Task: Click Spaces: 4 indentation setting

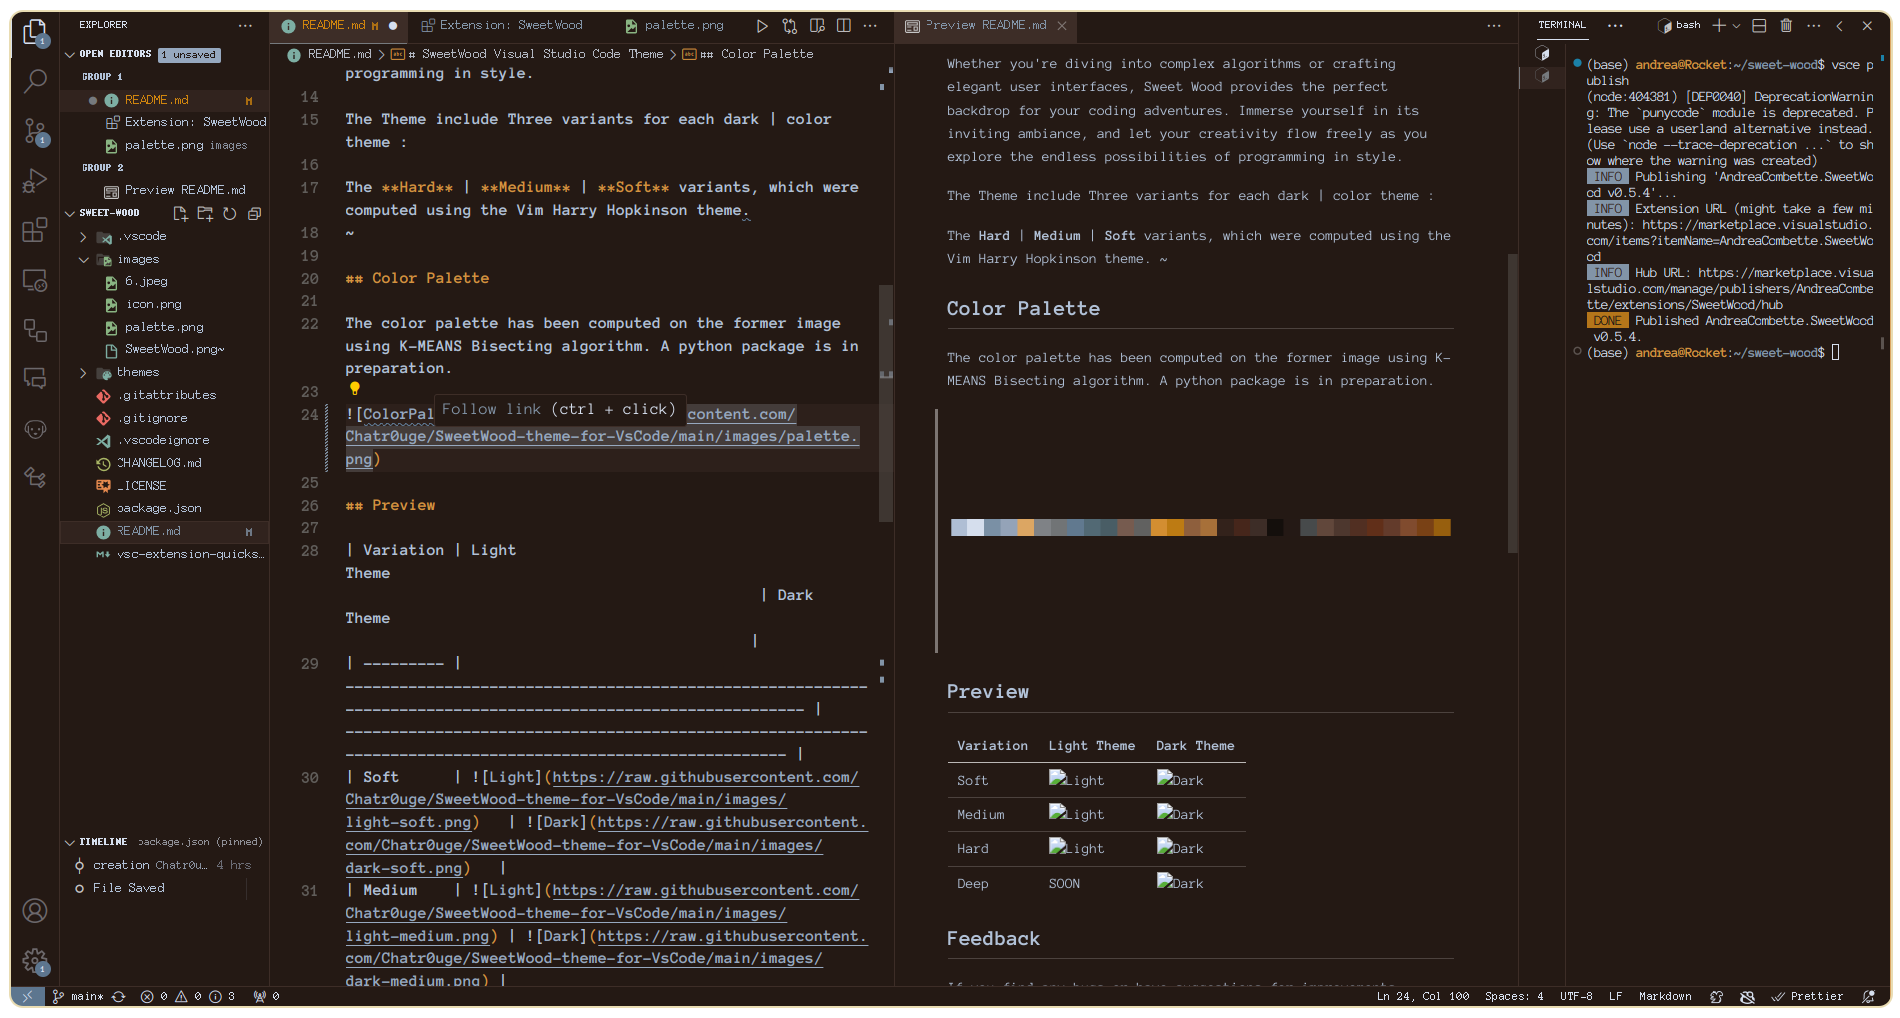Action: coord(1514,996)
